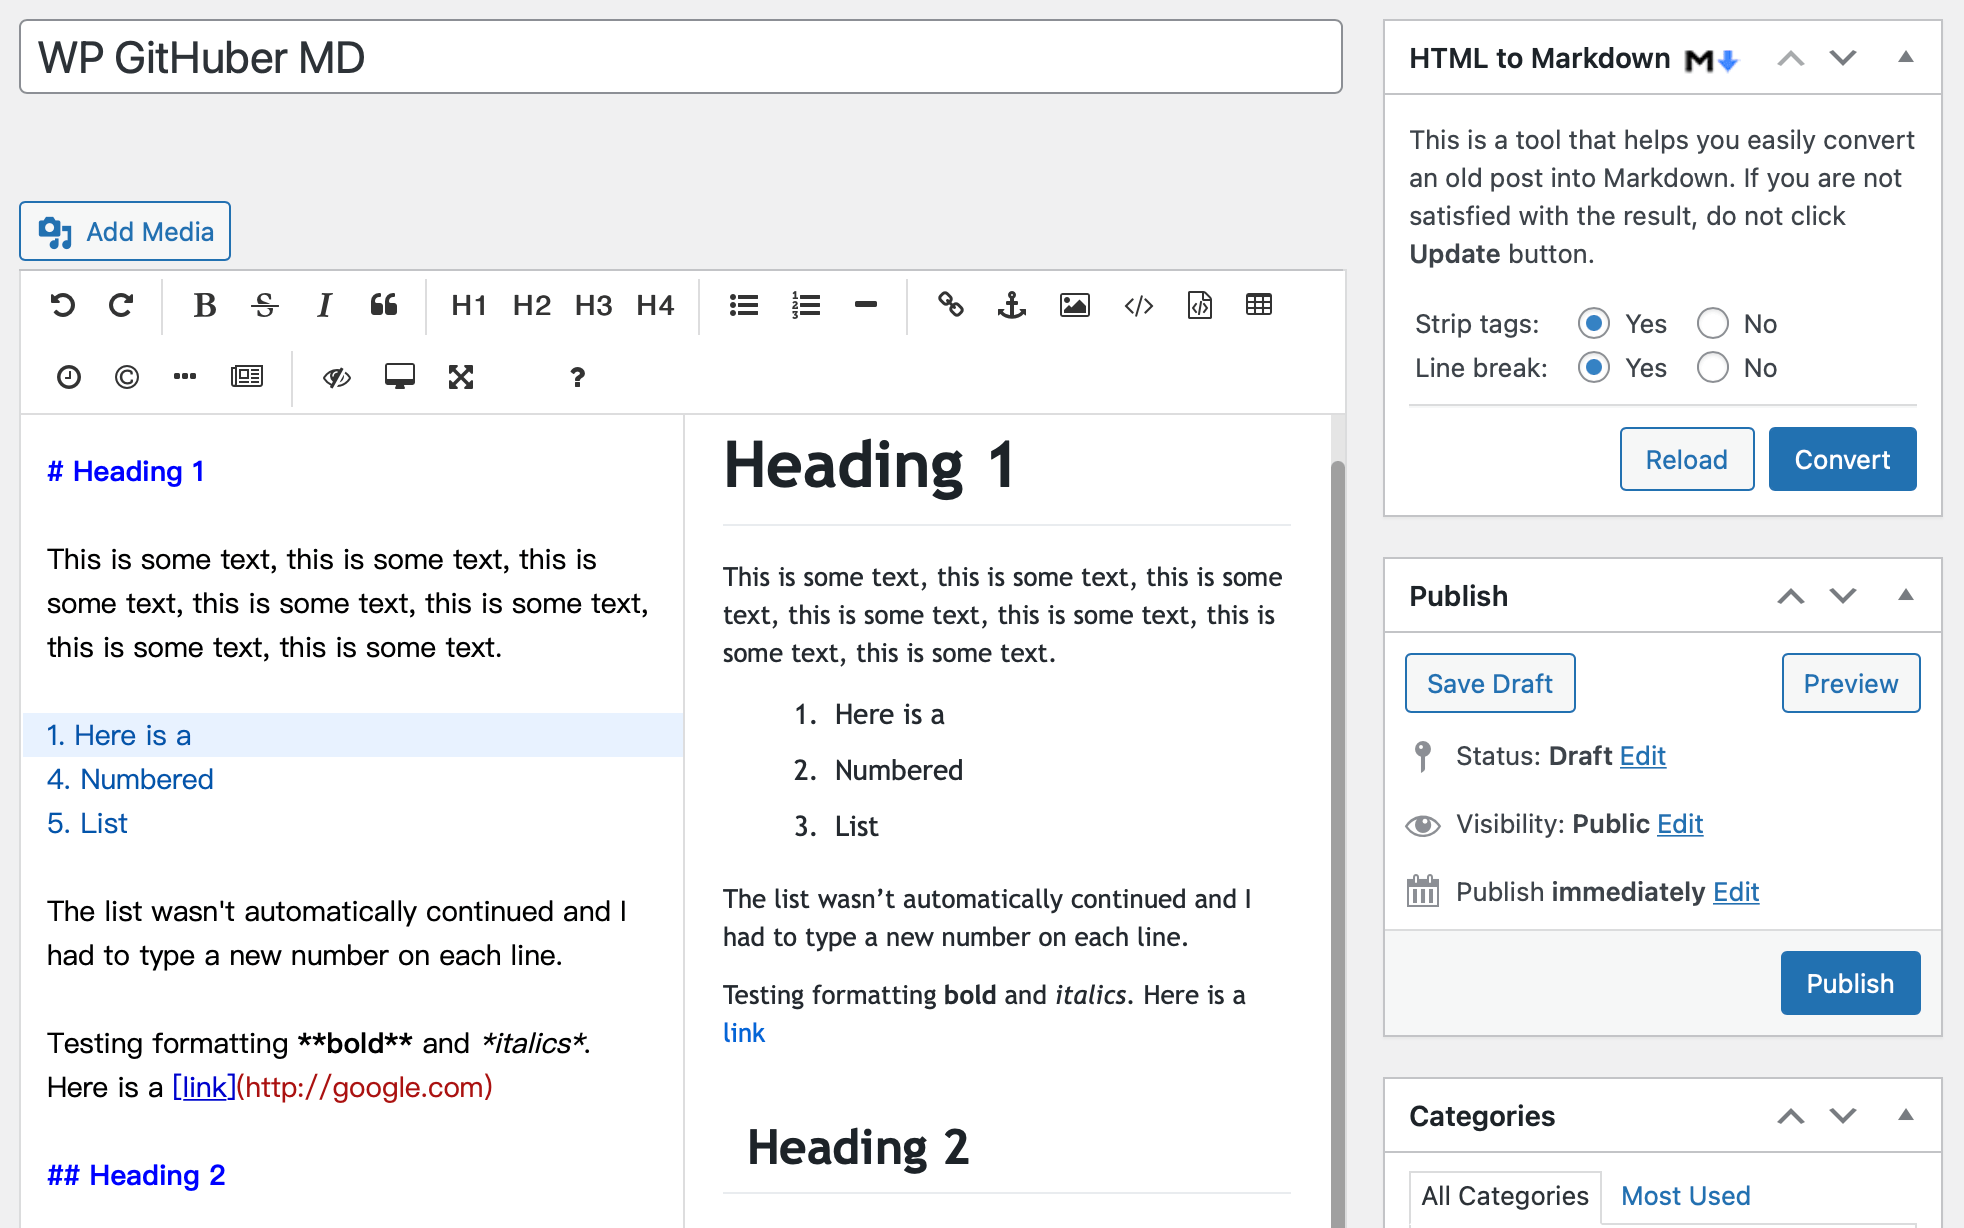Insert a horizontal rule
This screenshot has width=1964, height=1228.
865,305
